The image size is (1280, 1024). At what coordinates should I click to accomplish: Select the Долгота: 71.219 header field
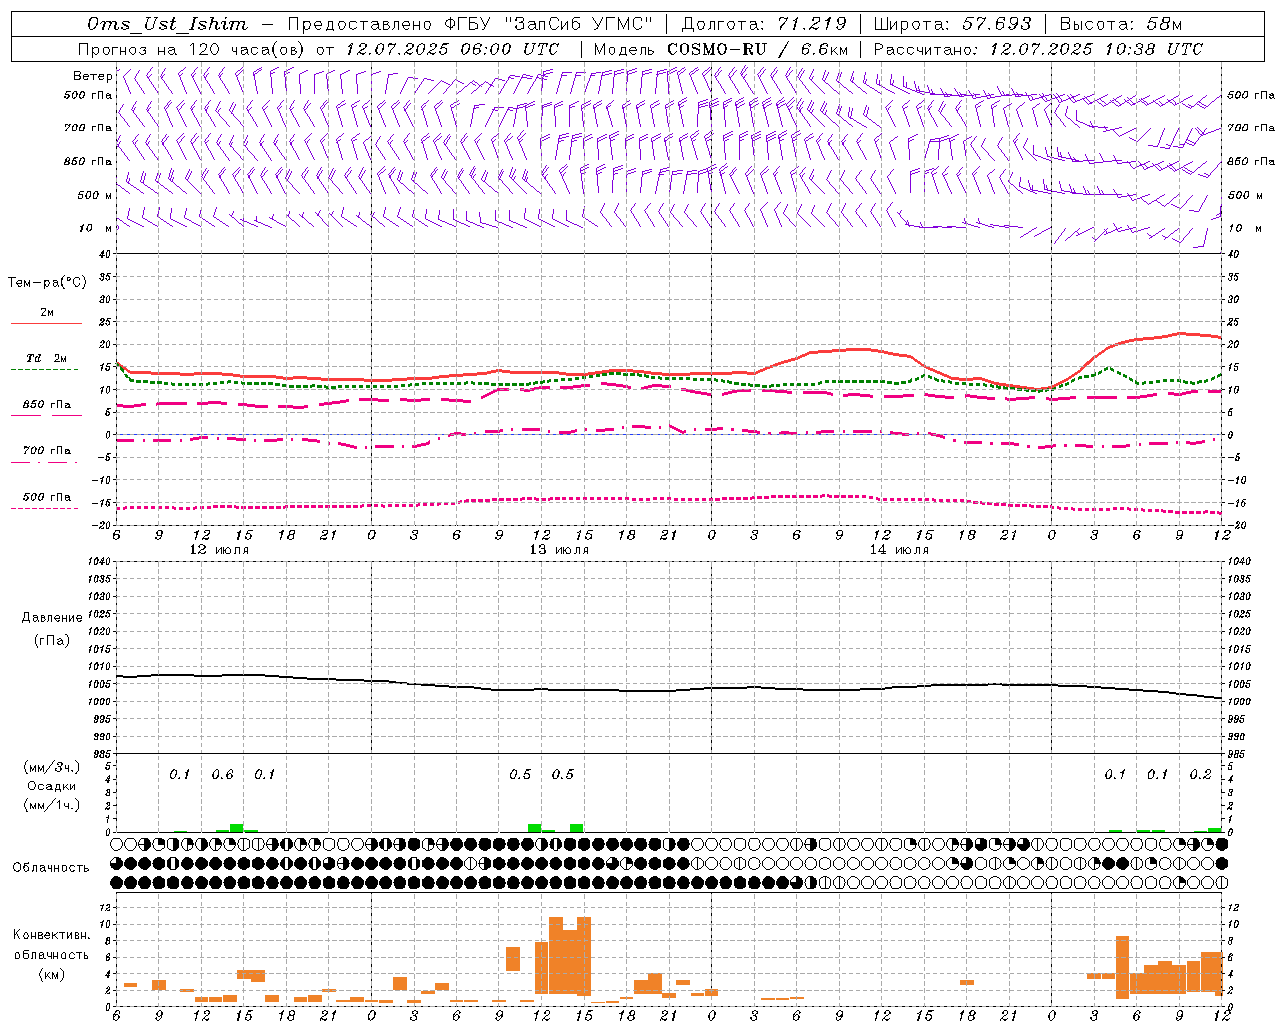764,24
